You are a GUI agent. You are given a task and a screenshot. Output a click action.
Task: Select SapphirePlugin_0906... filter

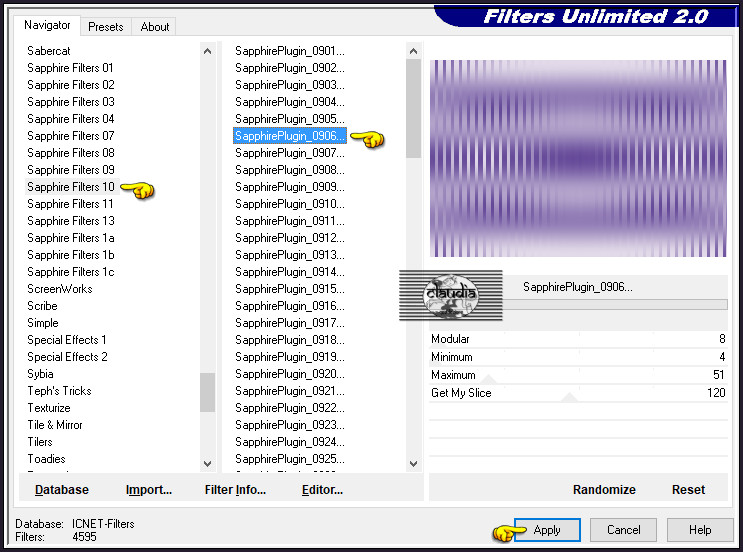point(290,136)
